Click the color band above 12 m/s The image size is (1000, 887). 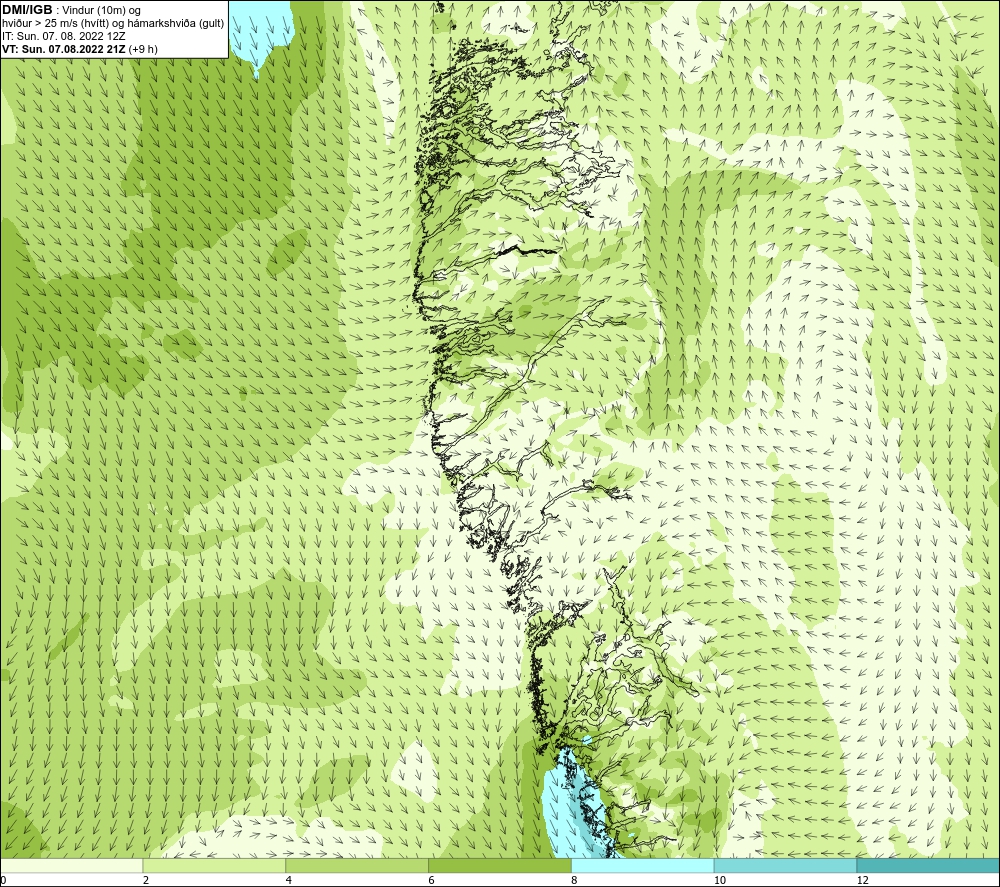click(928, 865)
